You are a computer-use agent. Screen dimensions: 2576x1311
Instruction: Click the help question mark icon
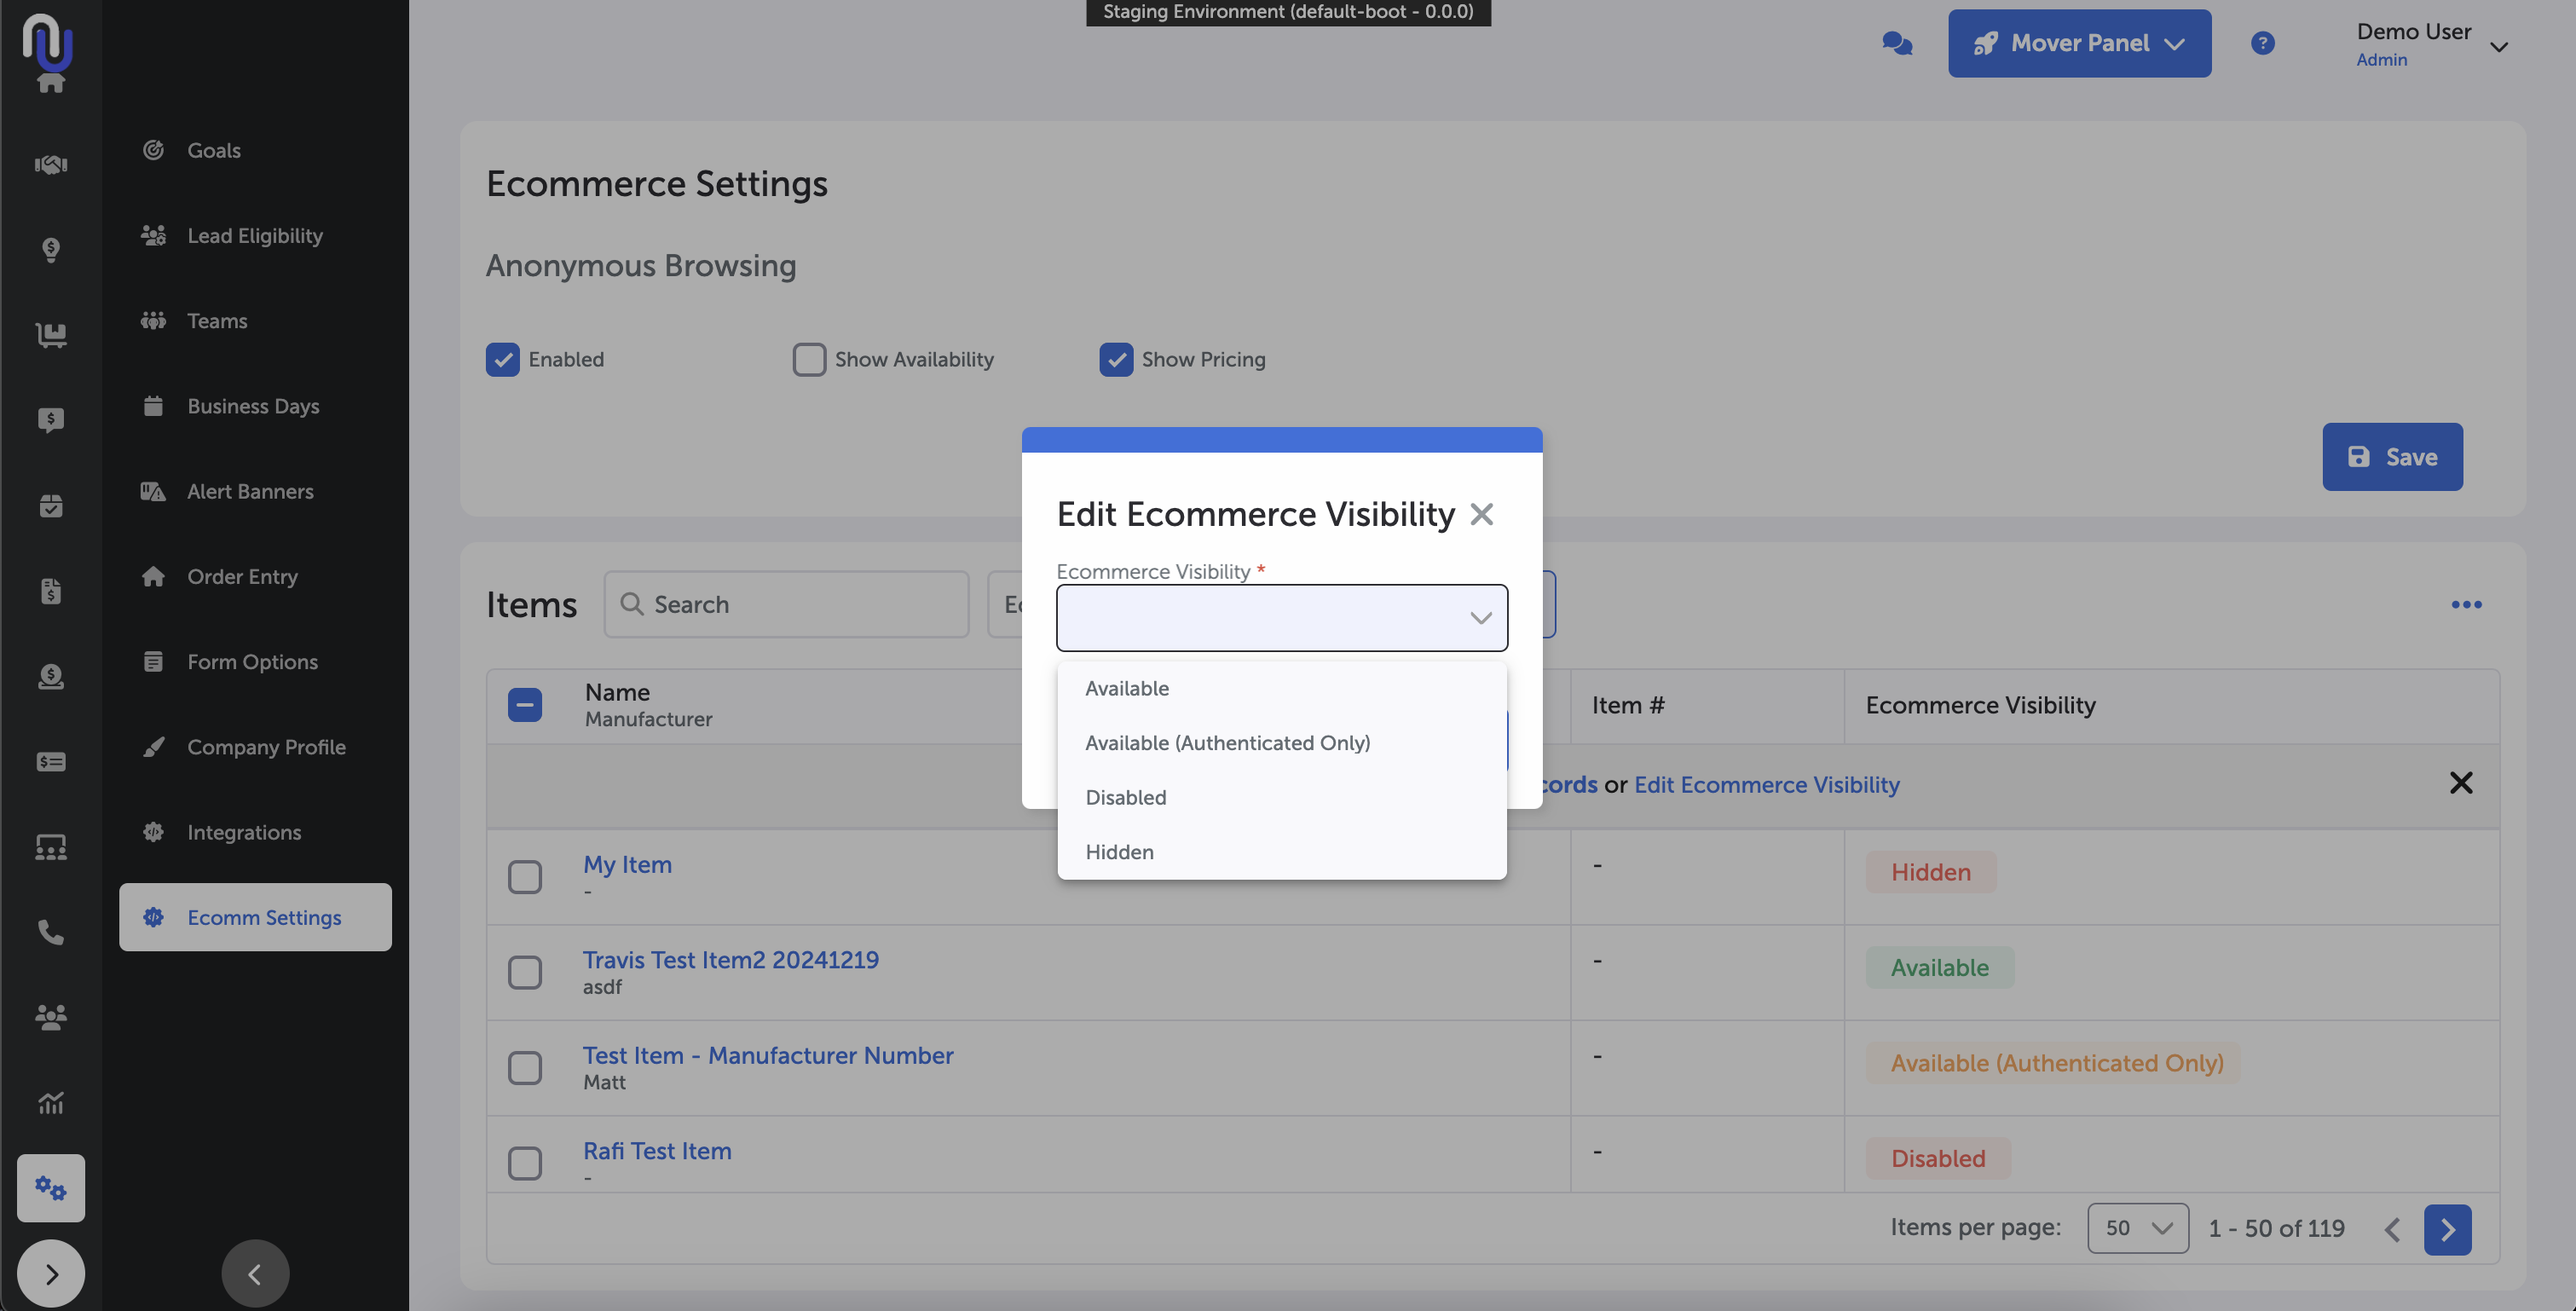point(2262,43)
